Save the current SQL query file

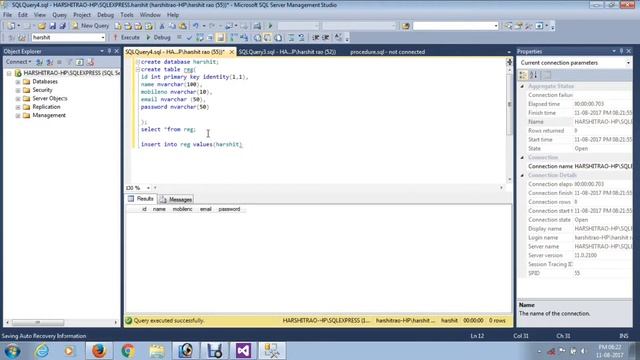52,26
